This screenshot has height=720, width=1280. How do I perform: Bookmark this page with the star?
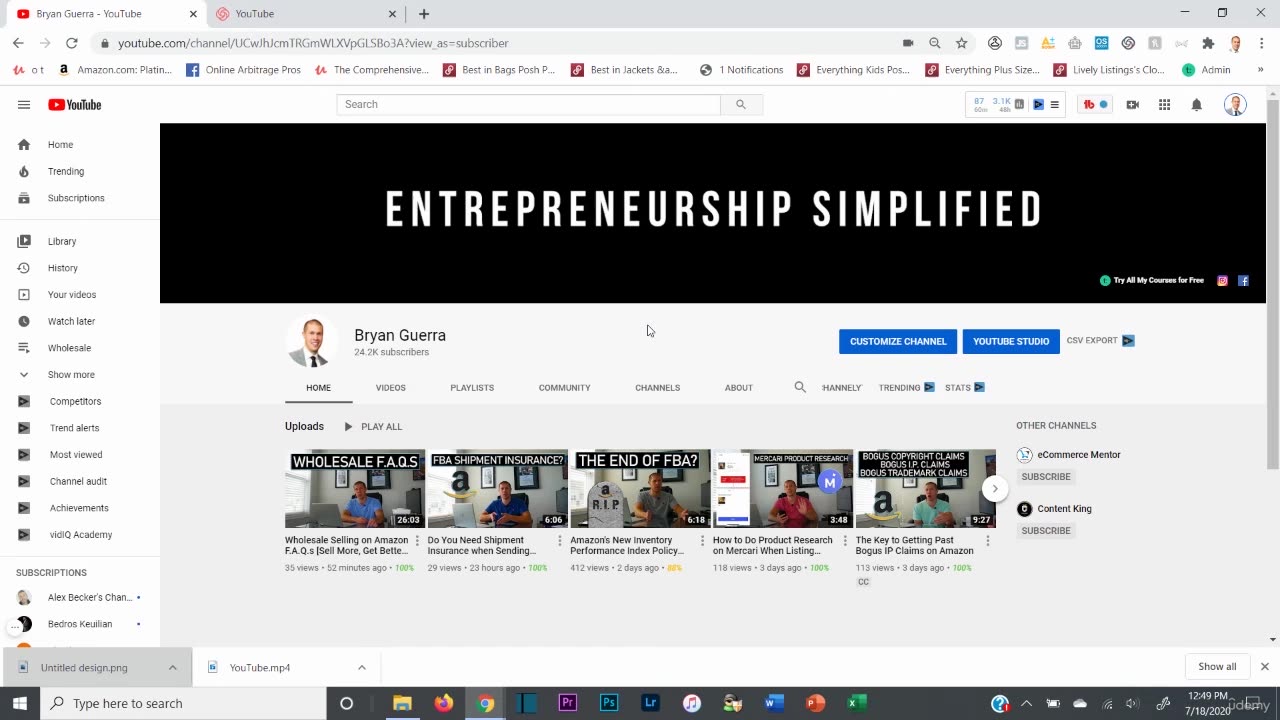tap(961, 43)
